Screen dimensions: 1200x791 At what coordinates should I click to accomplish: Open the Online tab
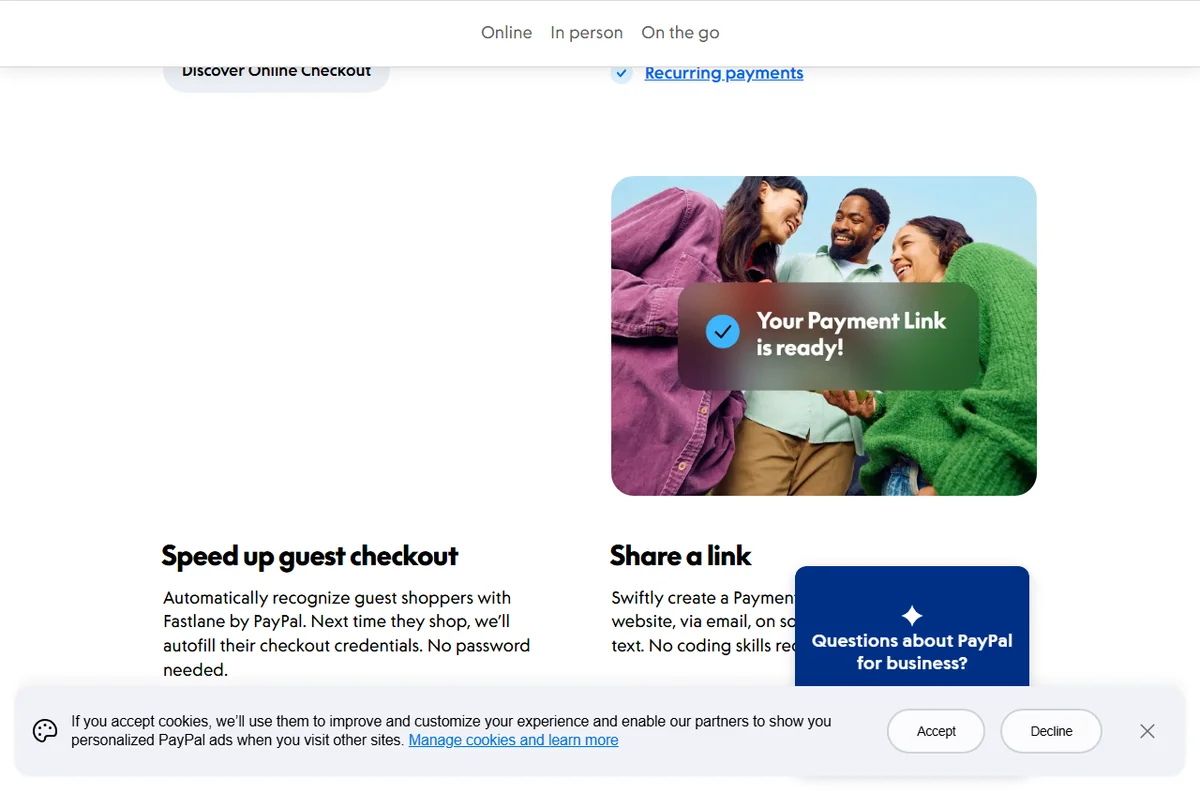pos(506,32)
